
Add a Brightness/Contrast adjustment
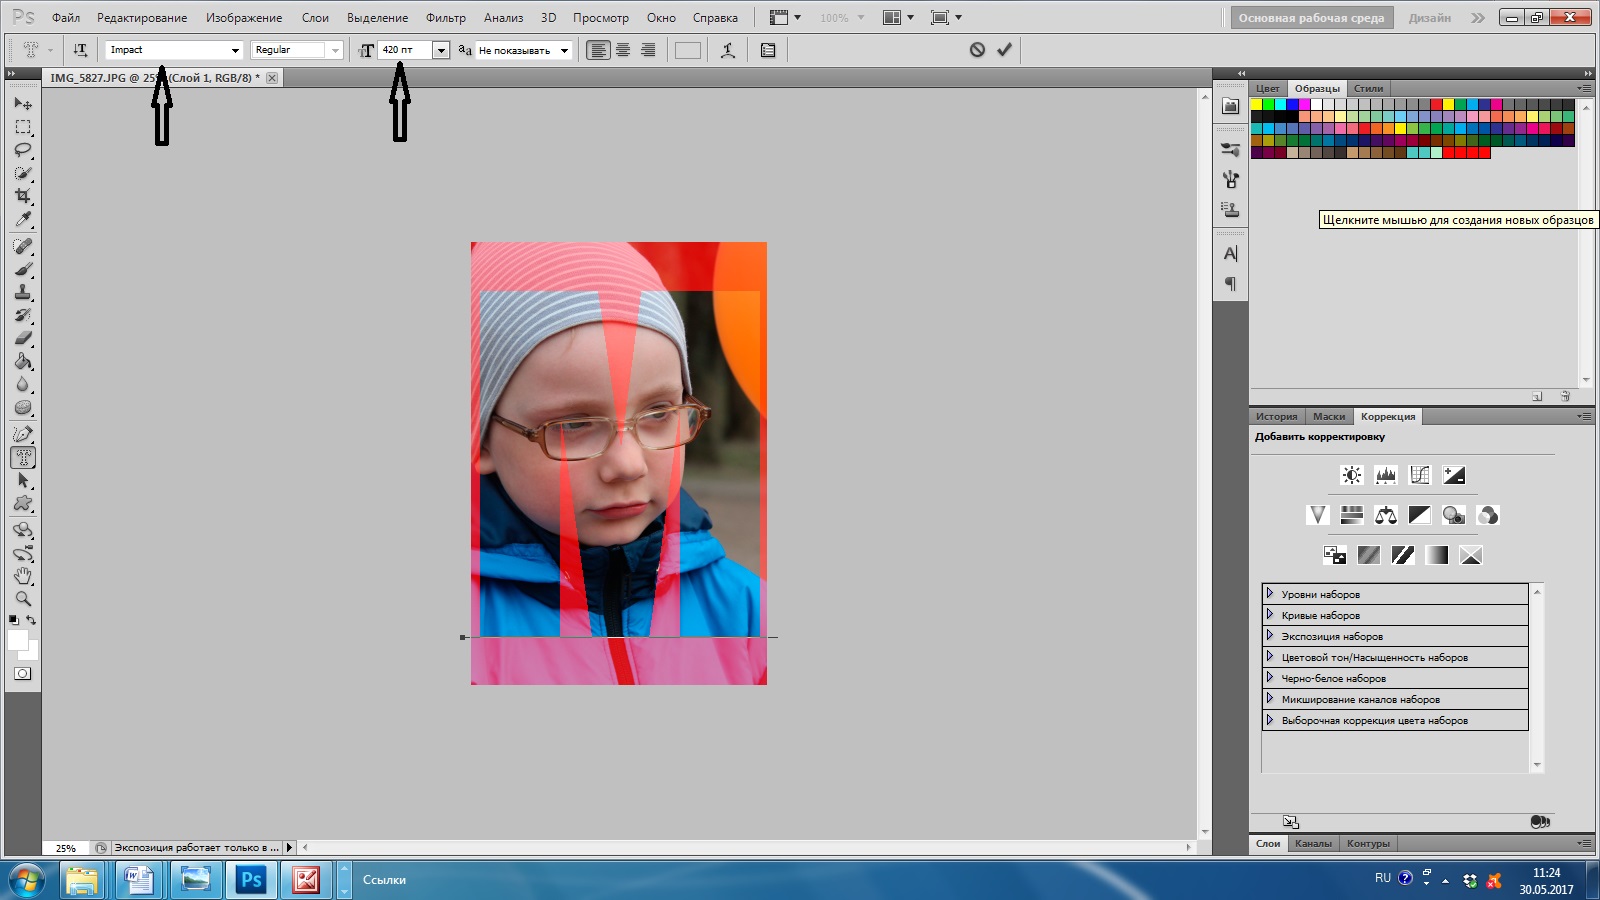pos(1352,475)
